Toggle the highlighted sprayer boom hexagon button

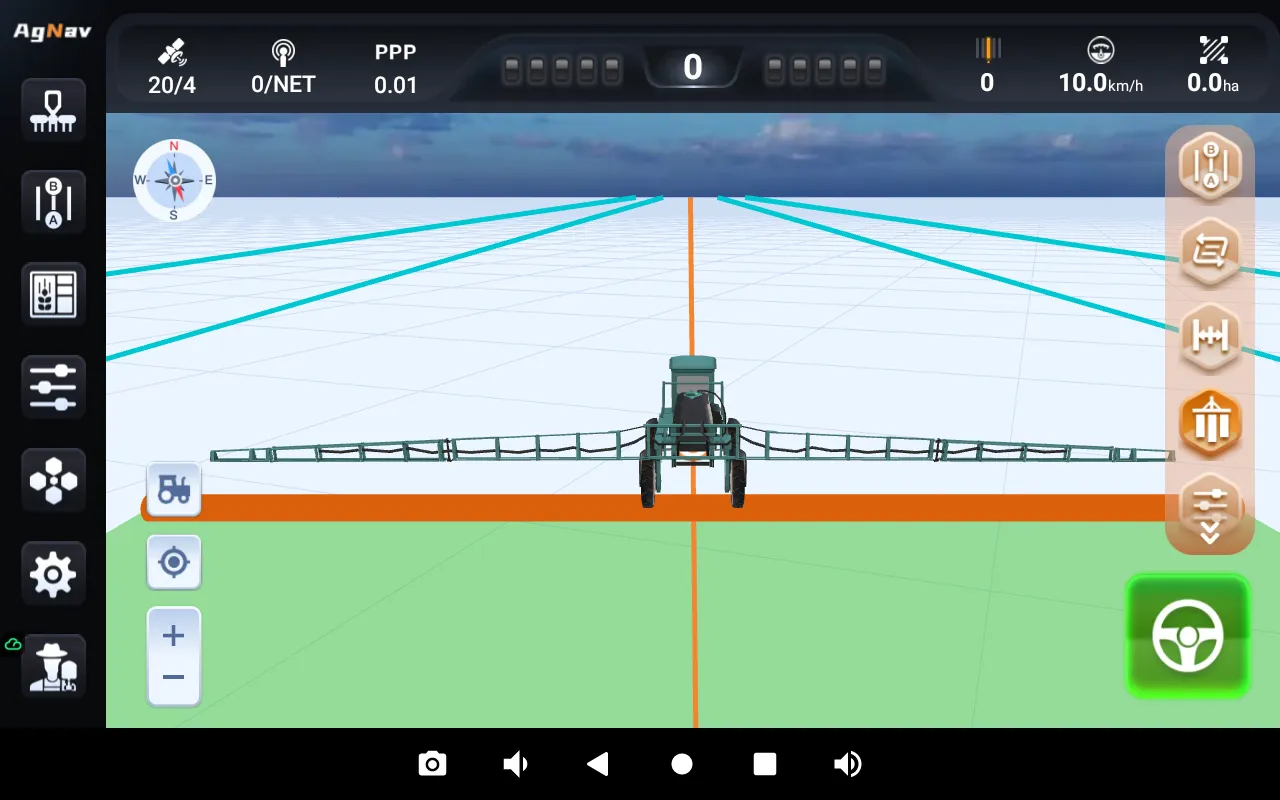click(x=1210, y=422)
